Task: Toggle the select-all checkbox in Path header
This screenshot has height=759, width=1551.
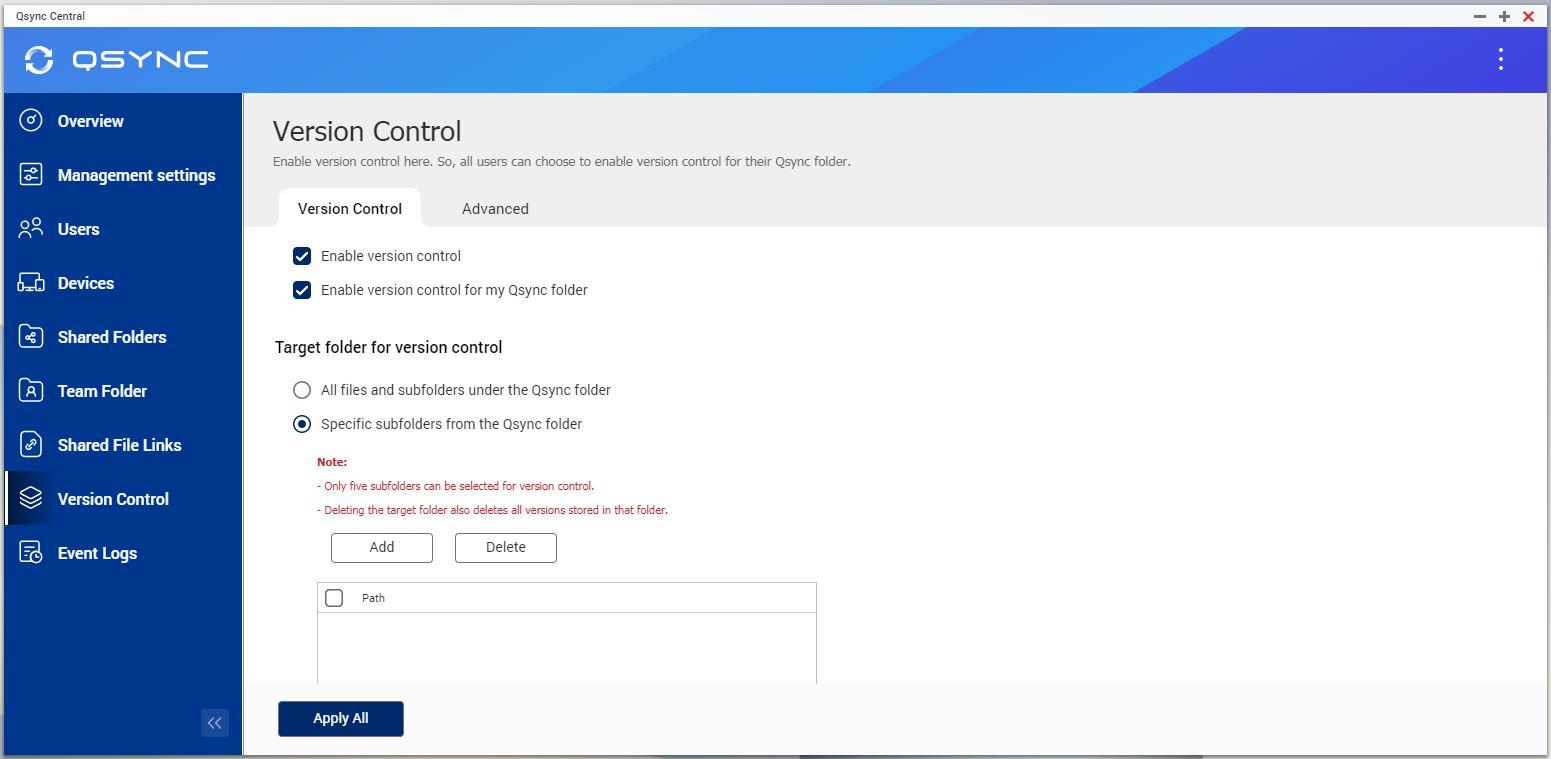Action: (334, 597)
